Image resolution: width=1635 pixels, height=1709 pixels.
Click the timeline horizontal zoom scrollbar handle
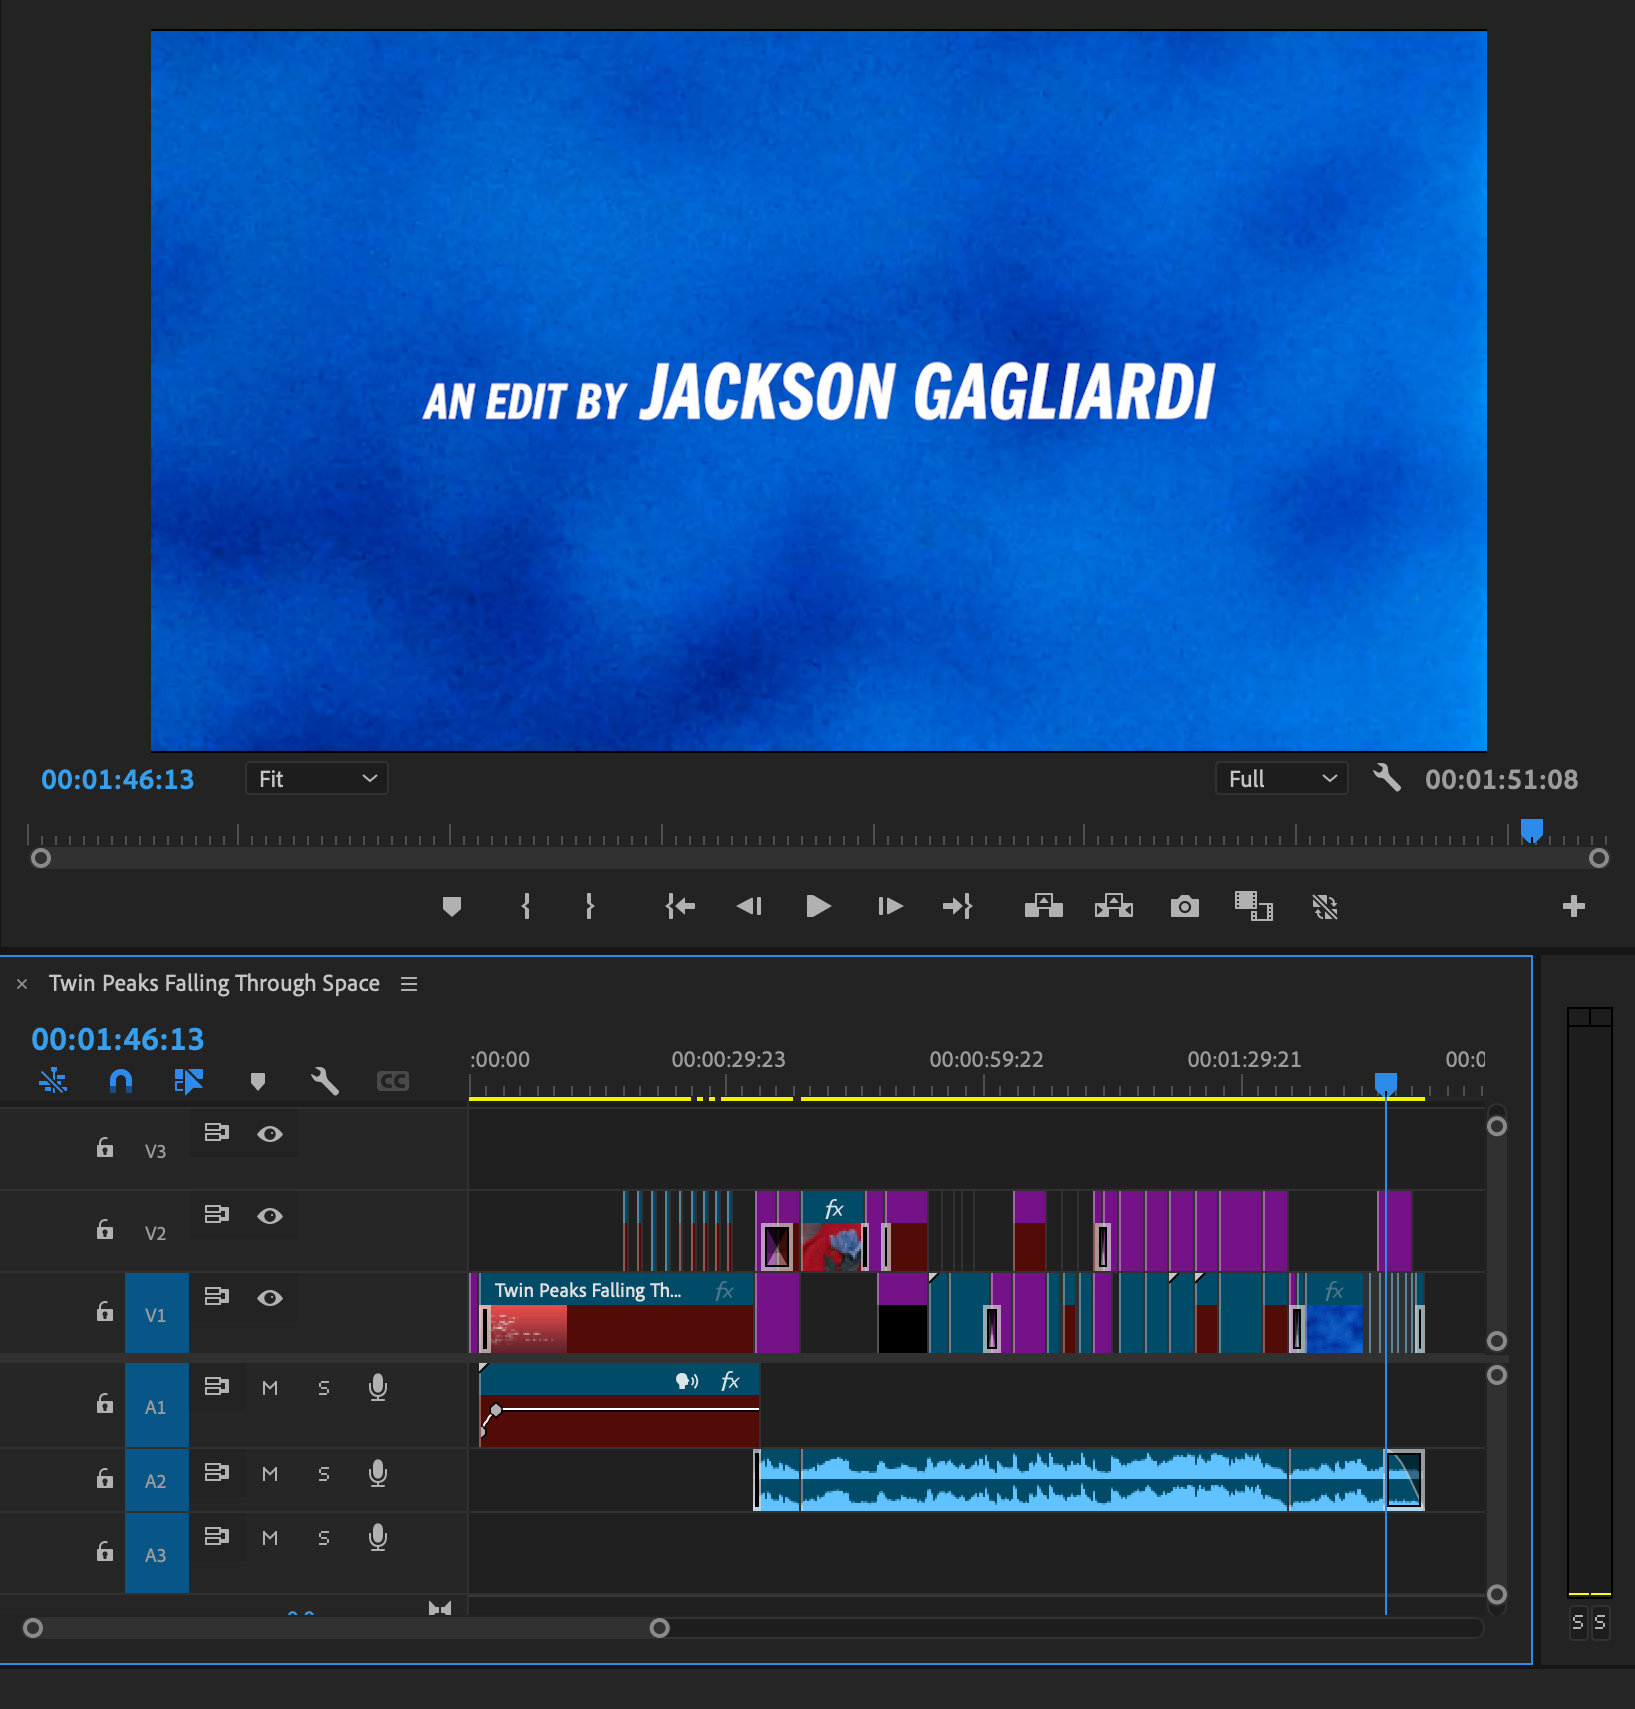click(x=659, y=1628)
